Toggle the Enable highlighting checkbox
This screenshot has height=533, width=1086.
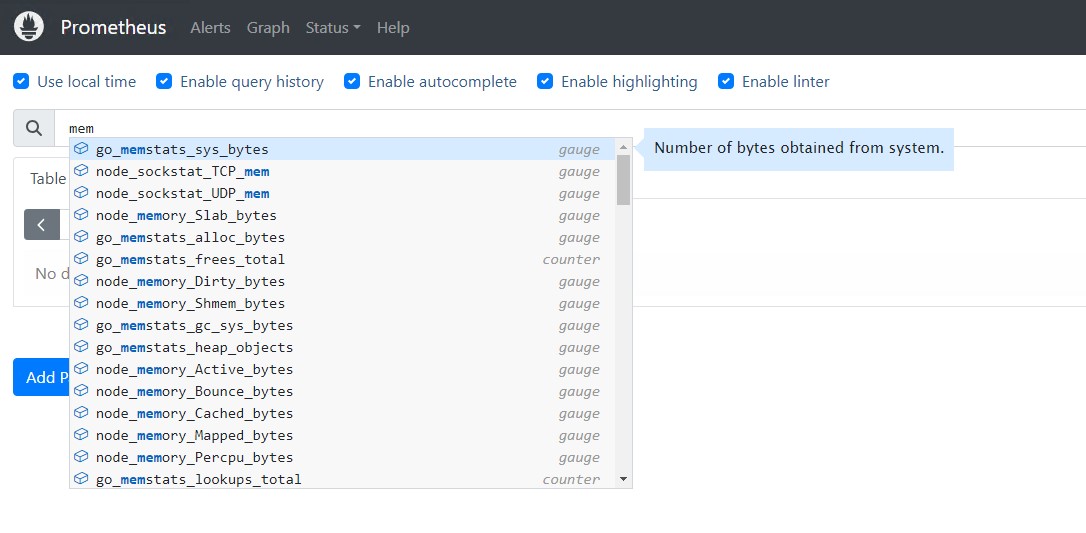point(545,82)
